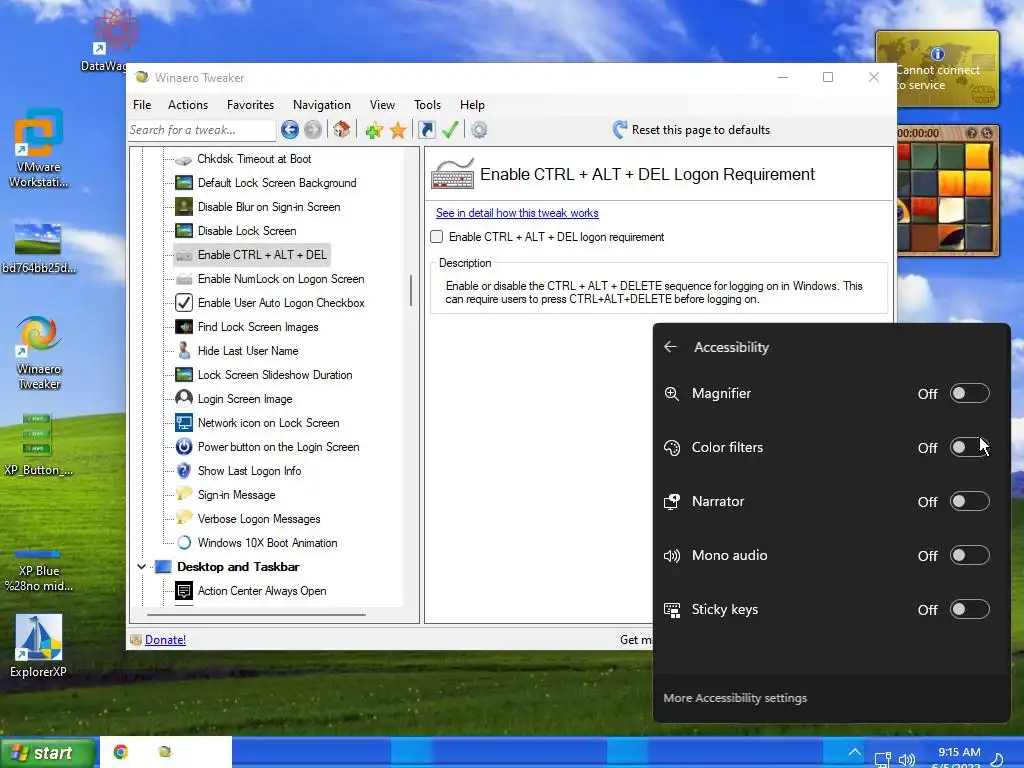This screenshot has height=768, width=1024.
Task: Open the View menu
Action: [x=382, y=104]
